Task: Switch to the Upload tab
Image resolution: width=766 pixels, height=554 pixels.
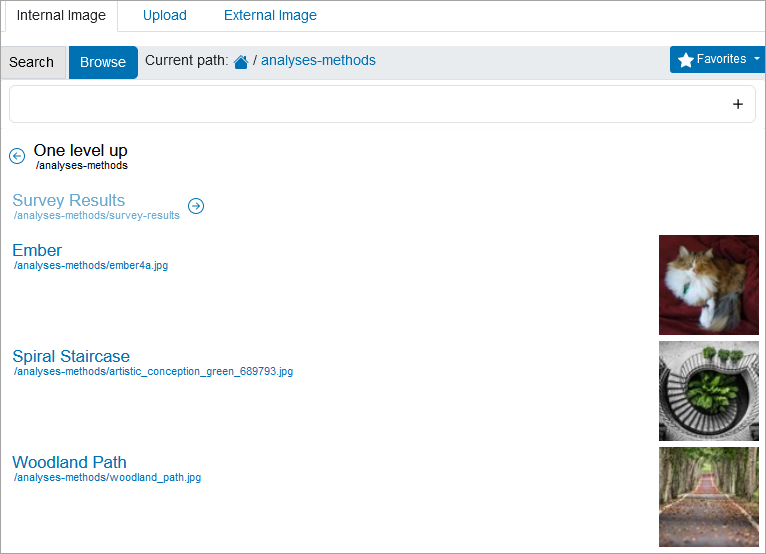Action: pyautogui.click(x=165, y=16)
